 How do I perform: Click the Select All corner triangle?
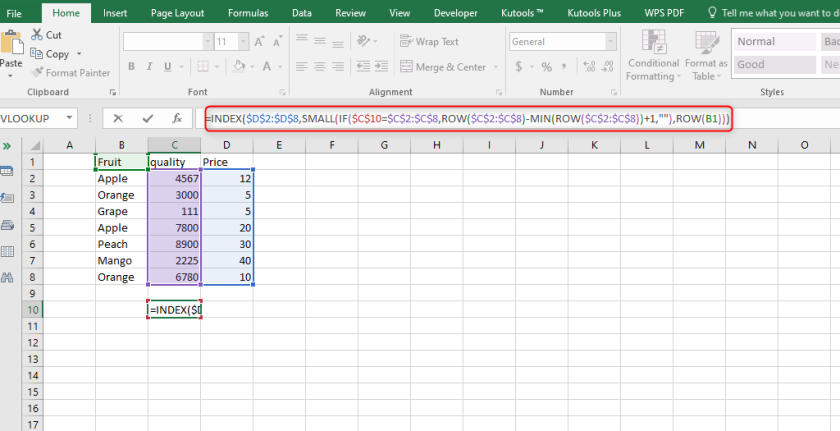tap(33, 145)
